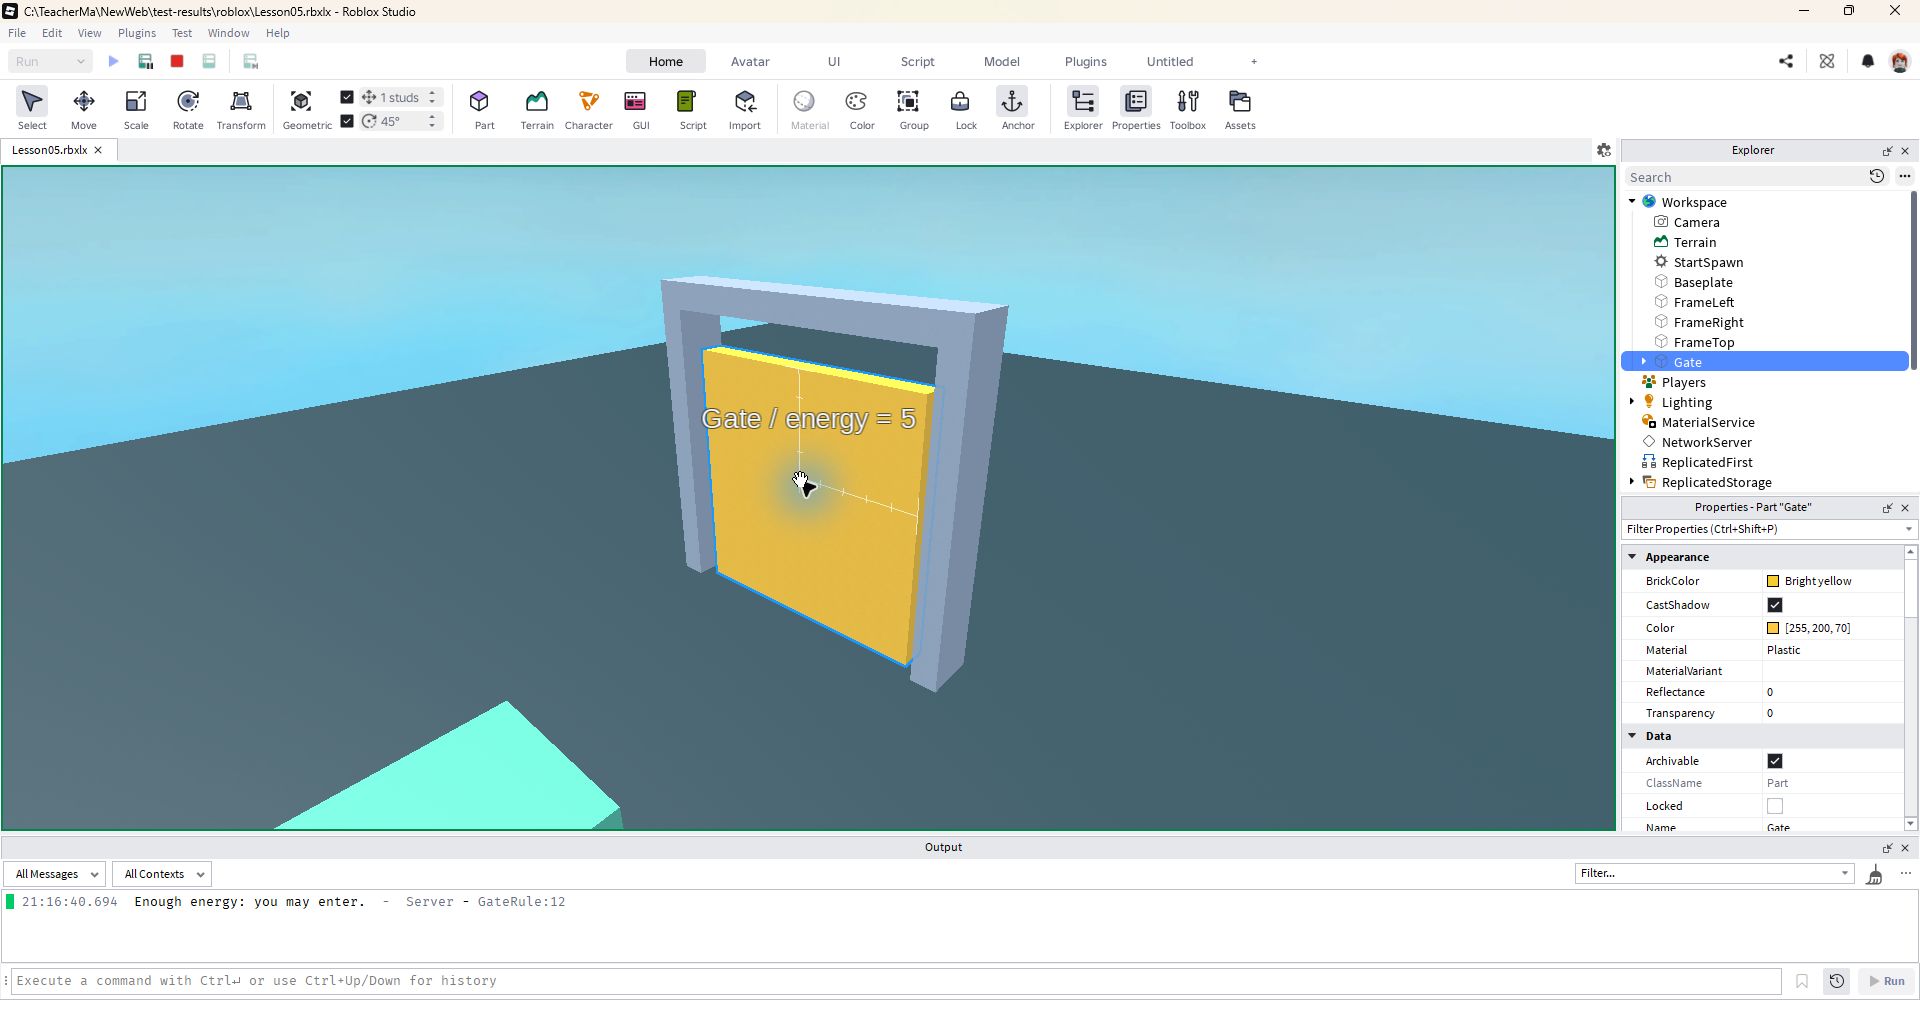Viewport: 1920px width, 1032px height.
Task: Open the Plugins menu
Action: coord(137,33)
